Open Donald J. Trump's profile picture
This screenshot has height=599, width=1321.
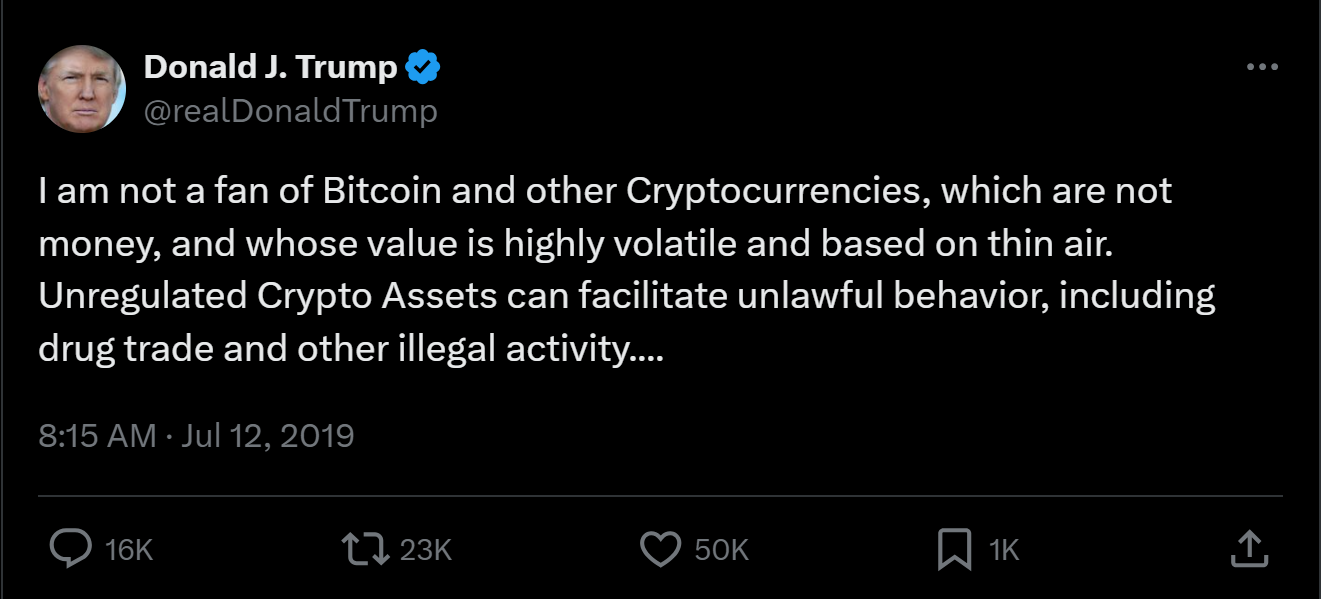click(x=82, y=89)
